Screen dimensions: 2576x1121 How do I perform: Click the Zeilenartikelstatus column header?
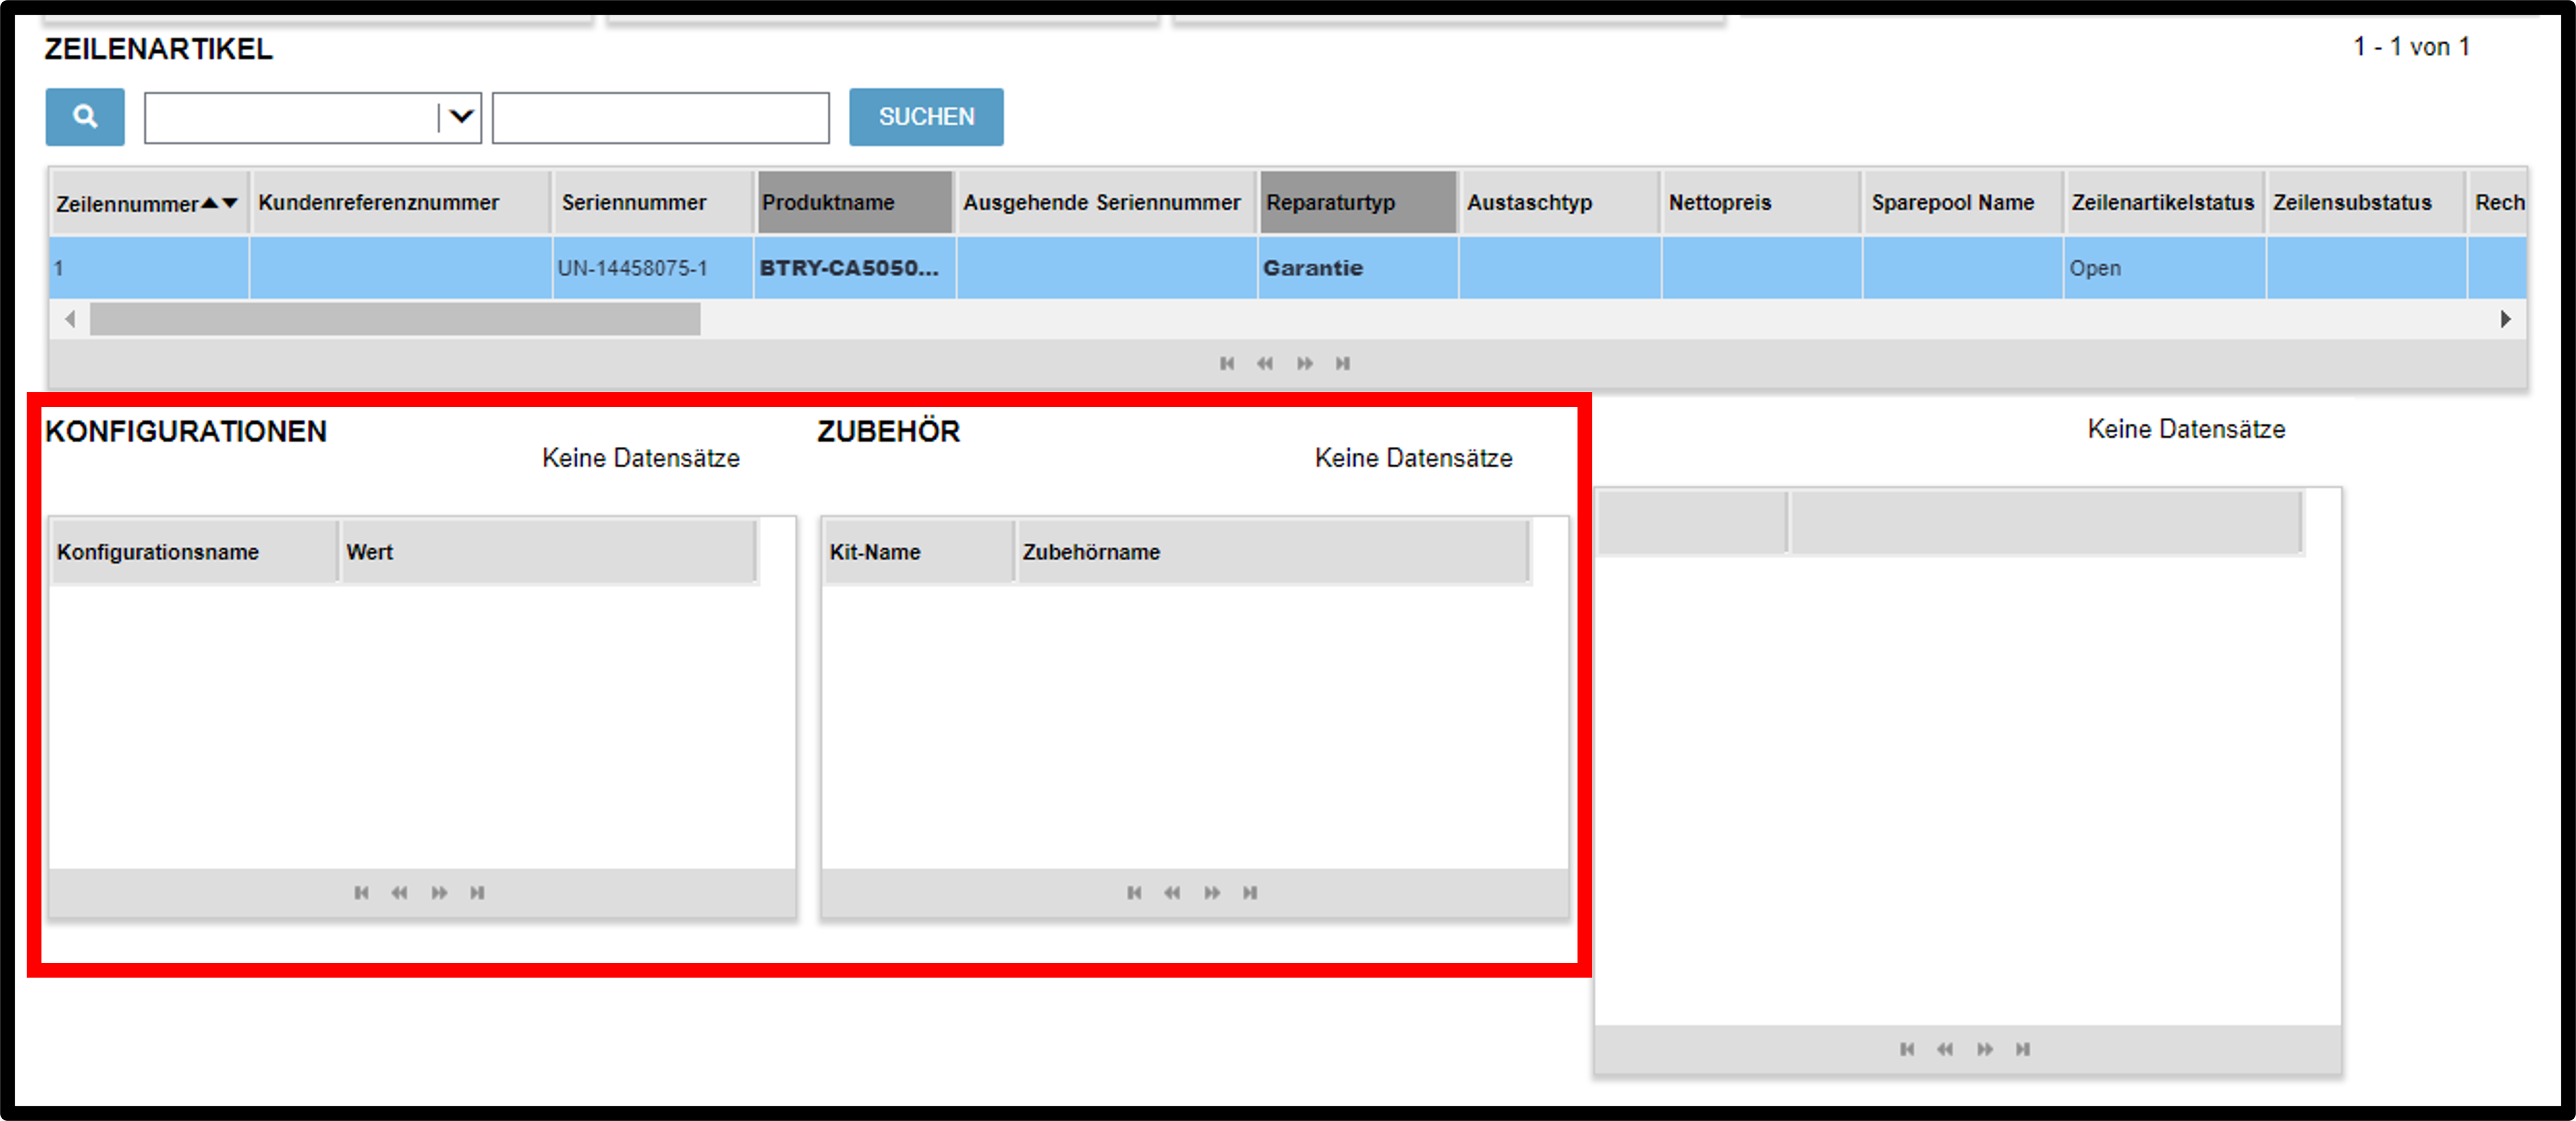tap(2165, 203)
